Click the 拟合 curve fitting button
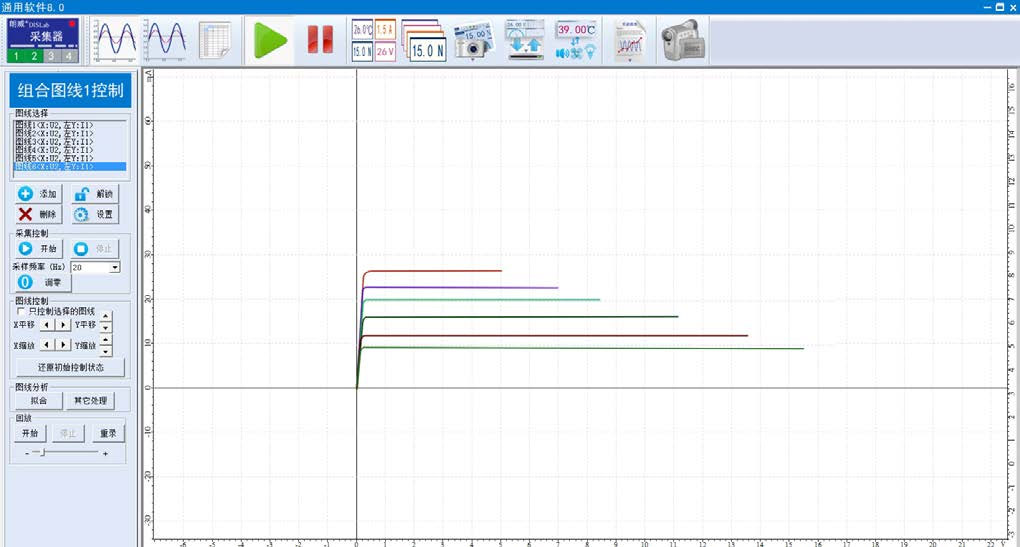 tap(38, 401)
